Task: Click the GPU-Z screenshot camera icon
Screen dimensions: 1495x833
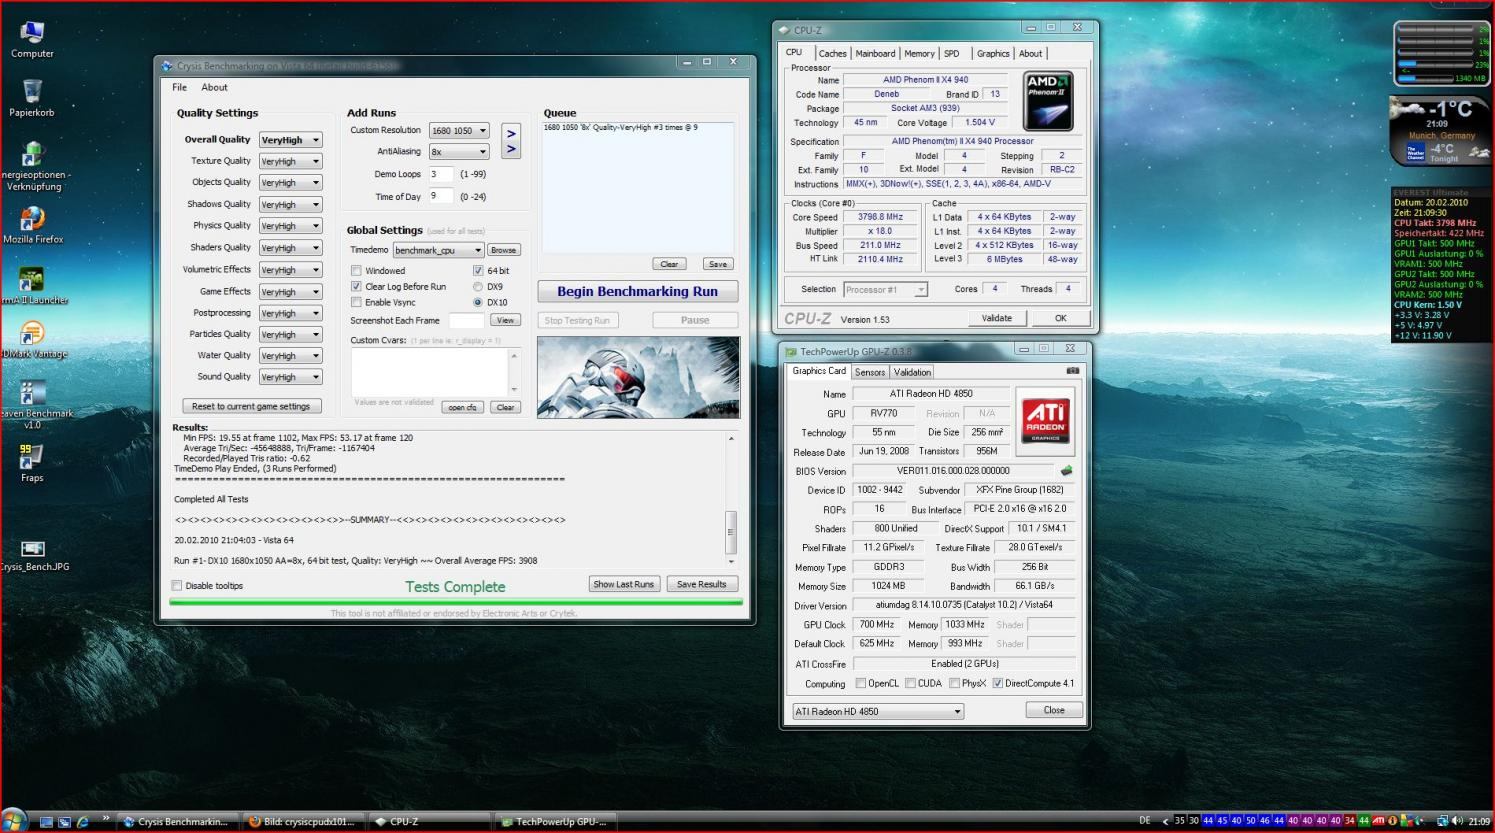Action: [x=1072, y=371]
